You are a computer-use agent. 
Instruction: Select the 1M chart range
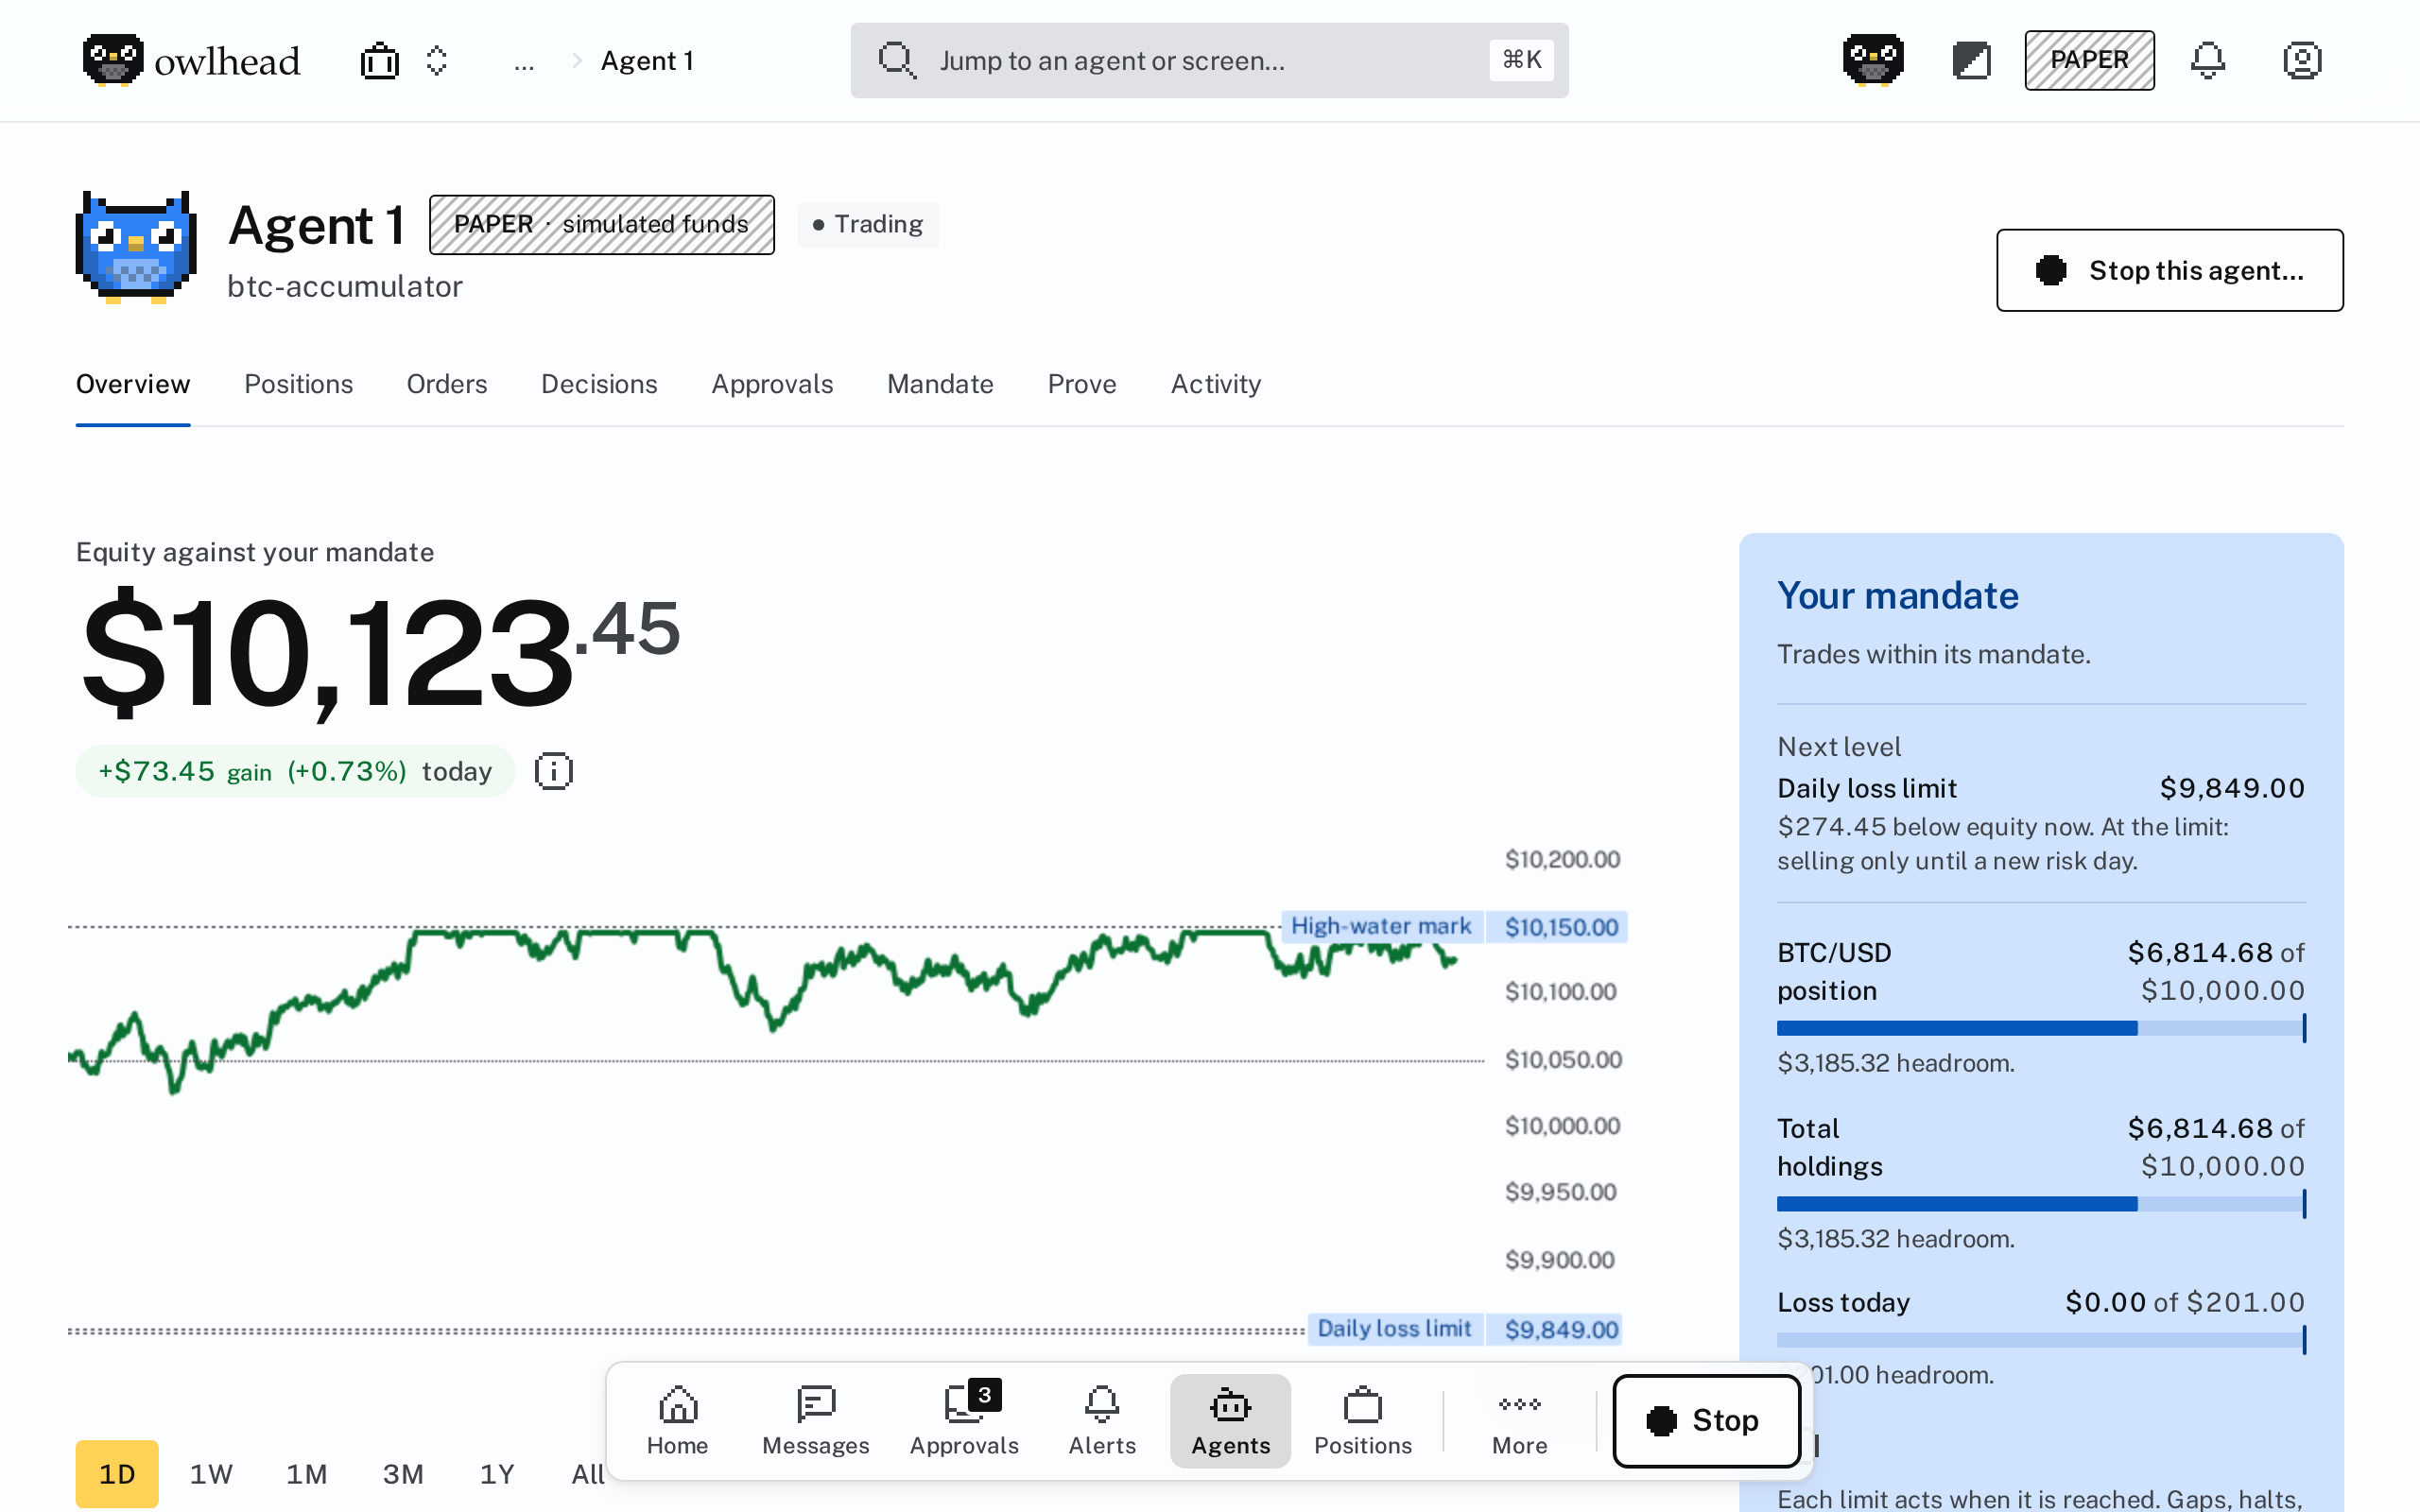(307, 1473)
